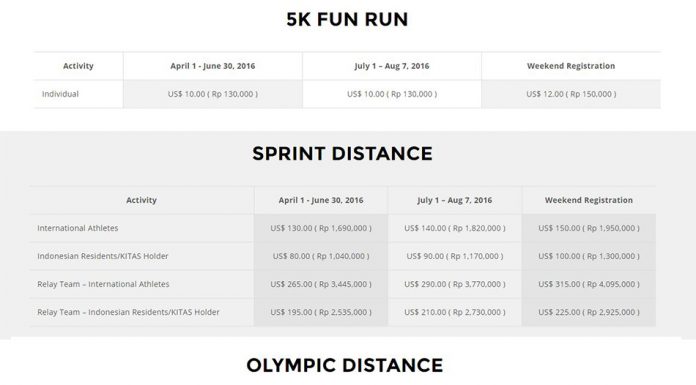Click the US$ 130.00 ( Rp 1,690,000 ) cell
This screenshot has height=385, width=696.
coord(321,228)
